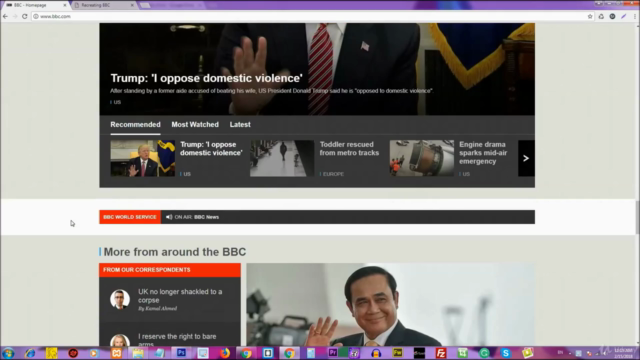Switch to the BBC - Homepage tab
Viewport: 640px width, 360px height.
tap(35, 5)
